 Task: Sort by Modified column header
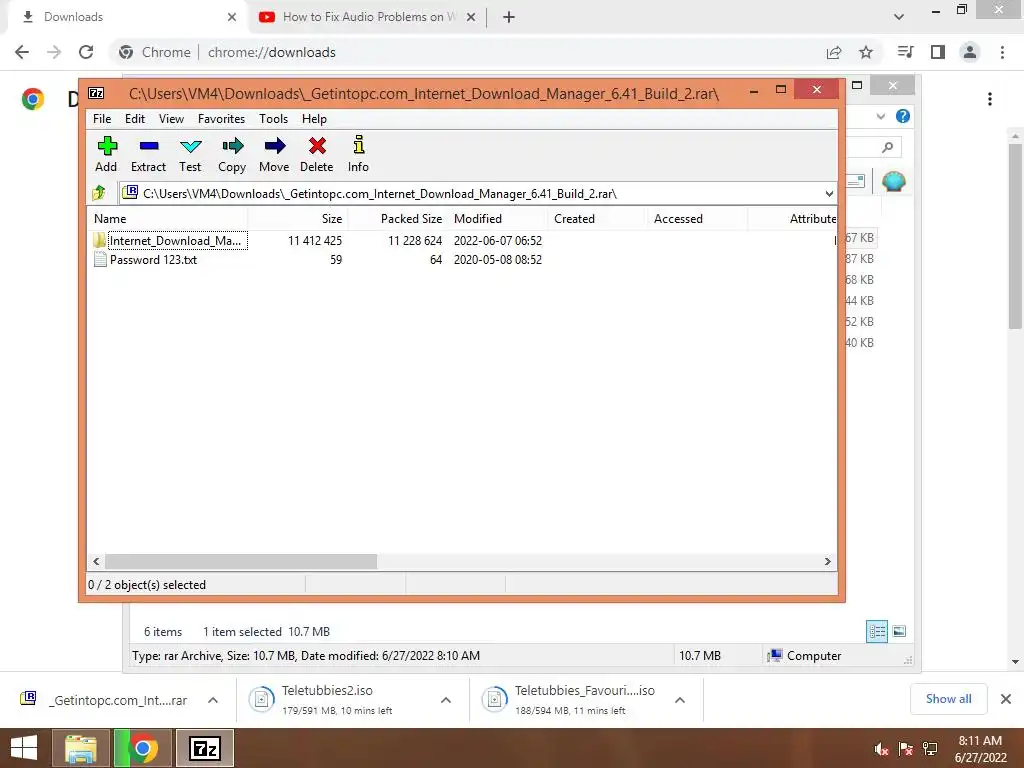click(x=498, y=219)
